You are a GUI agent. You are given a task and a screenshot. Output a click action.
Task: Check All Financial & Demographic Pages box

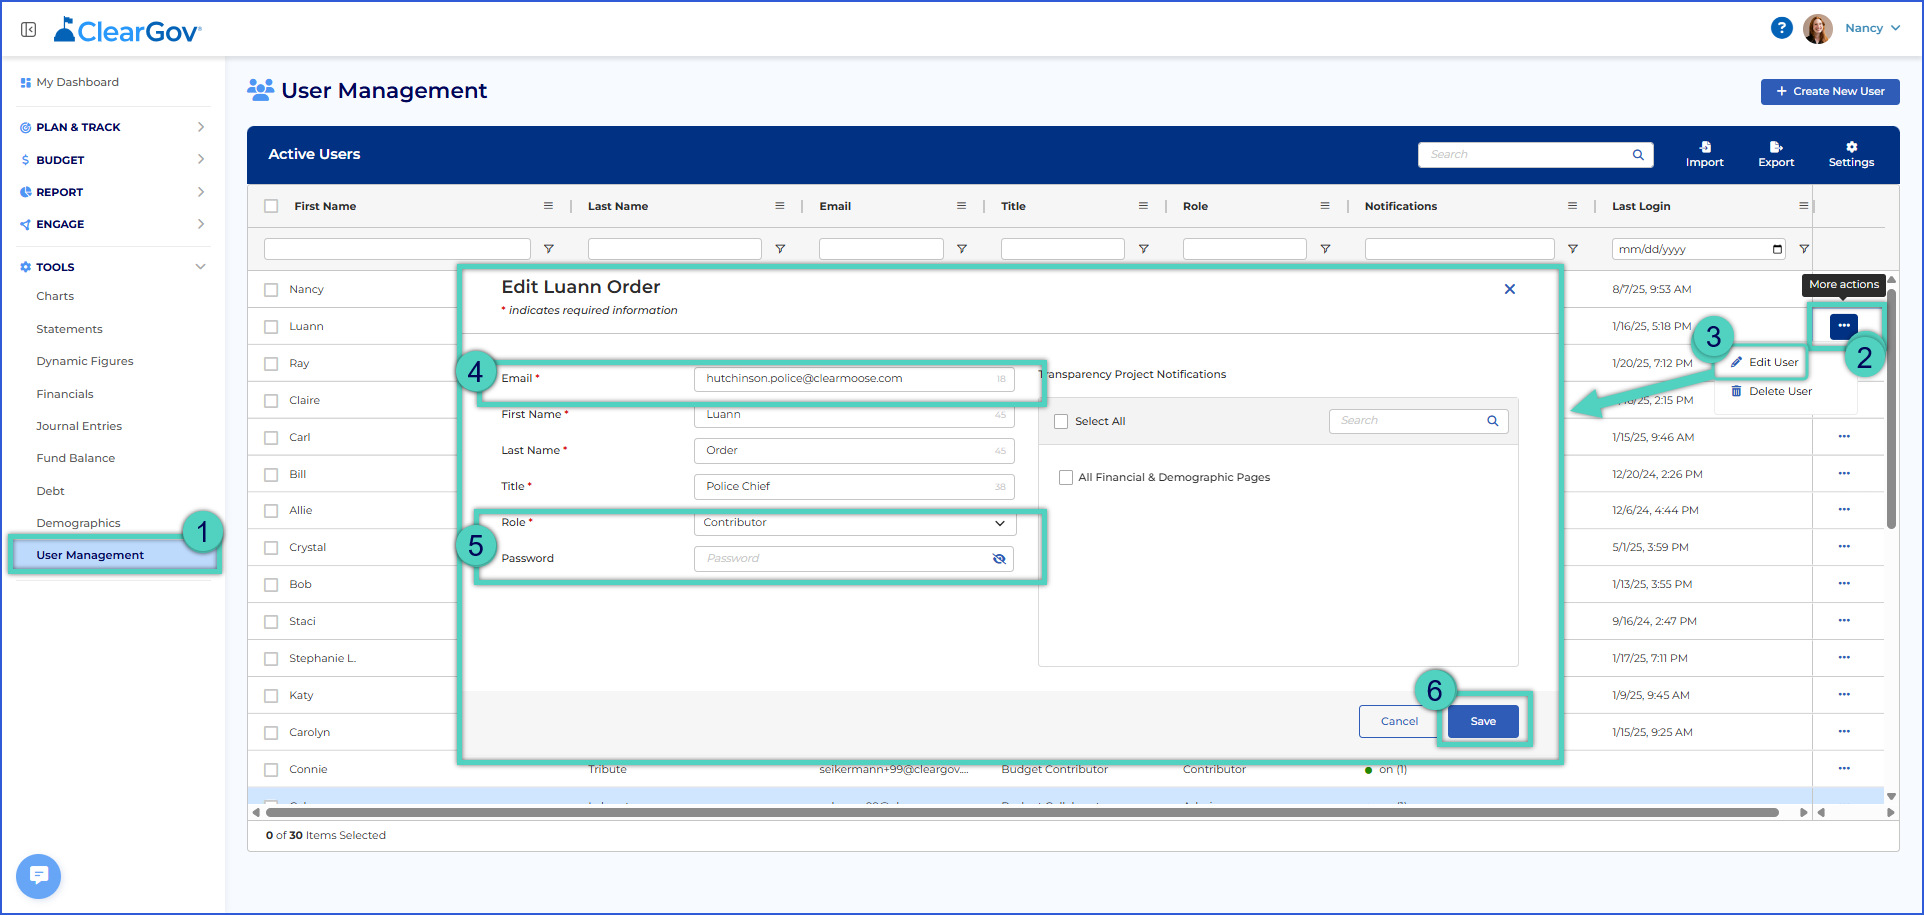pyautogui.click(x=1066, y=477)
